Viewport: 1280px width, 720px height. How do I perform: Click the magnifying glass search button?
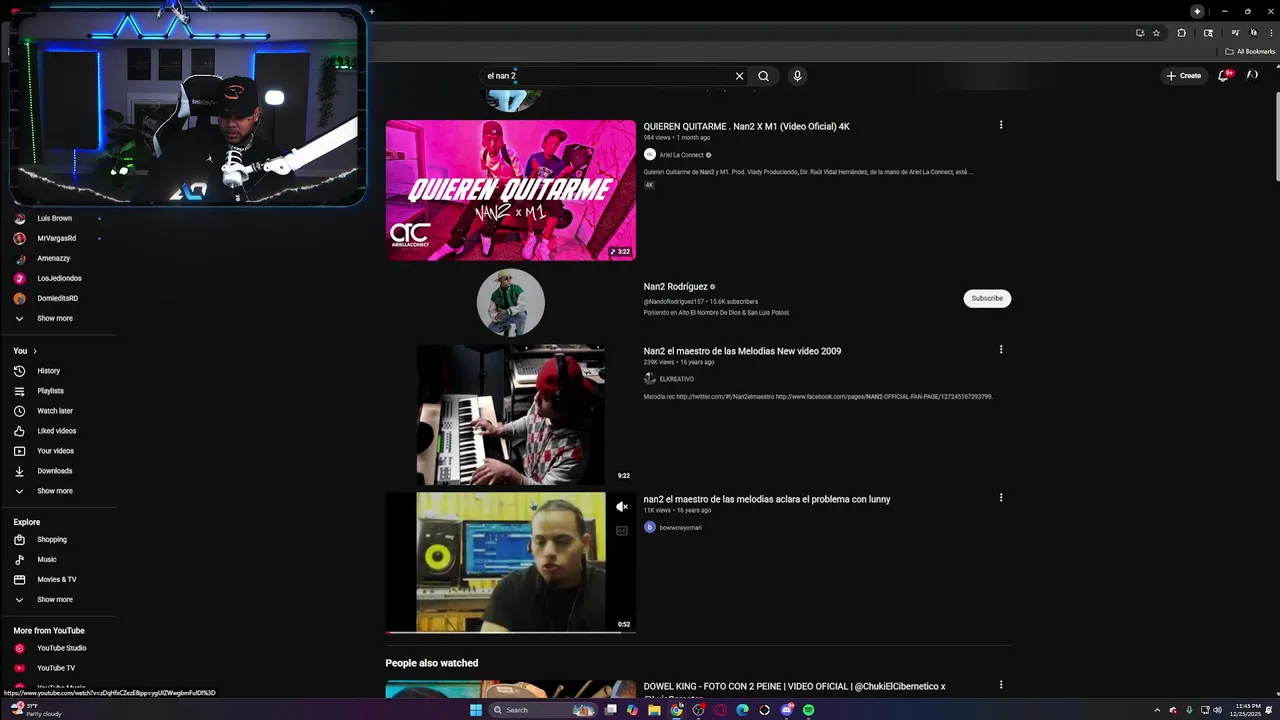pyautogui.click(x=764, y=76)
